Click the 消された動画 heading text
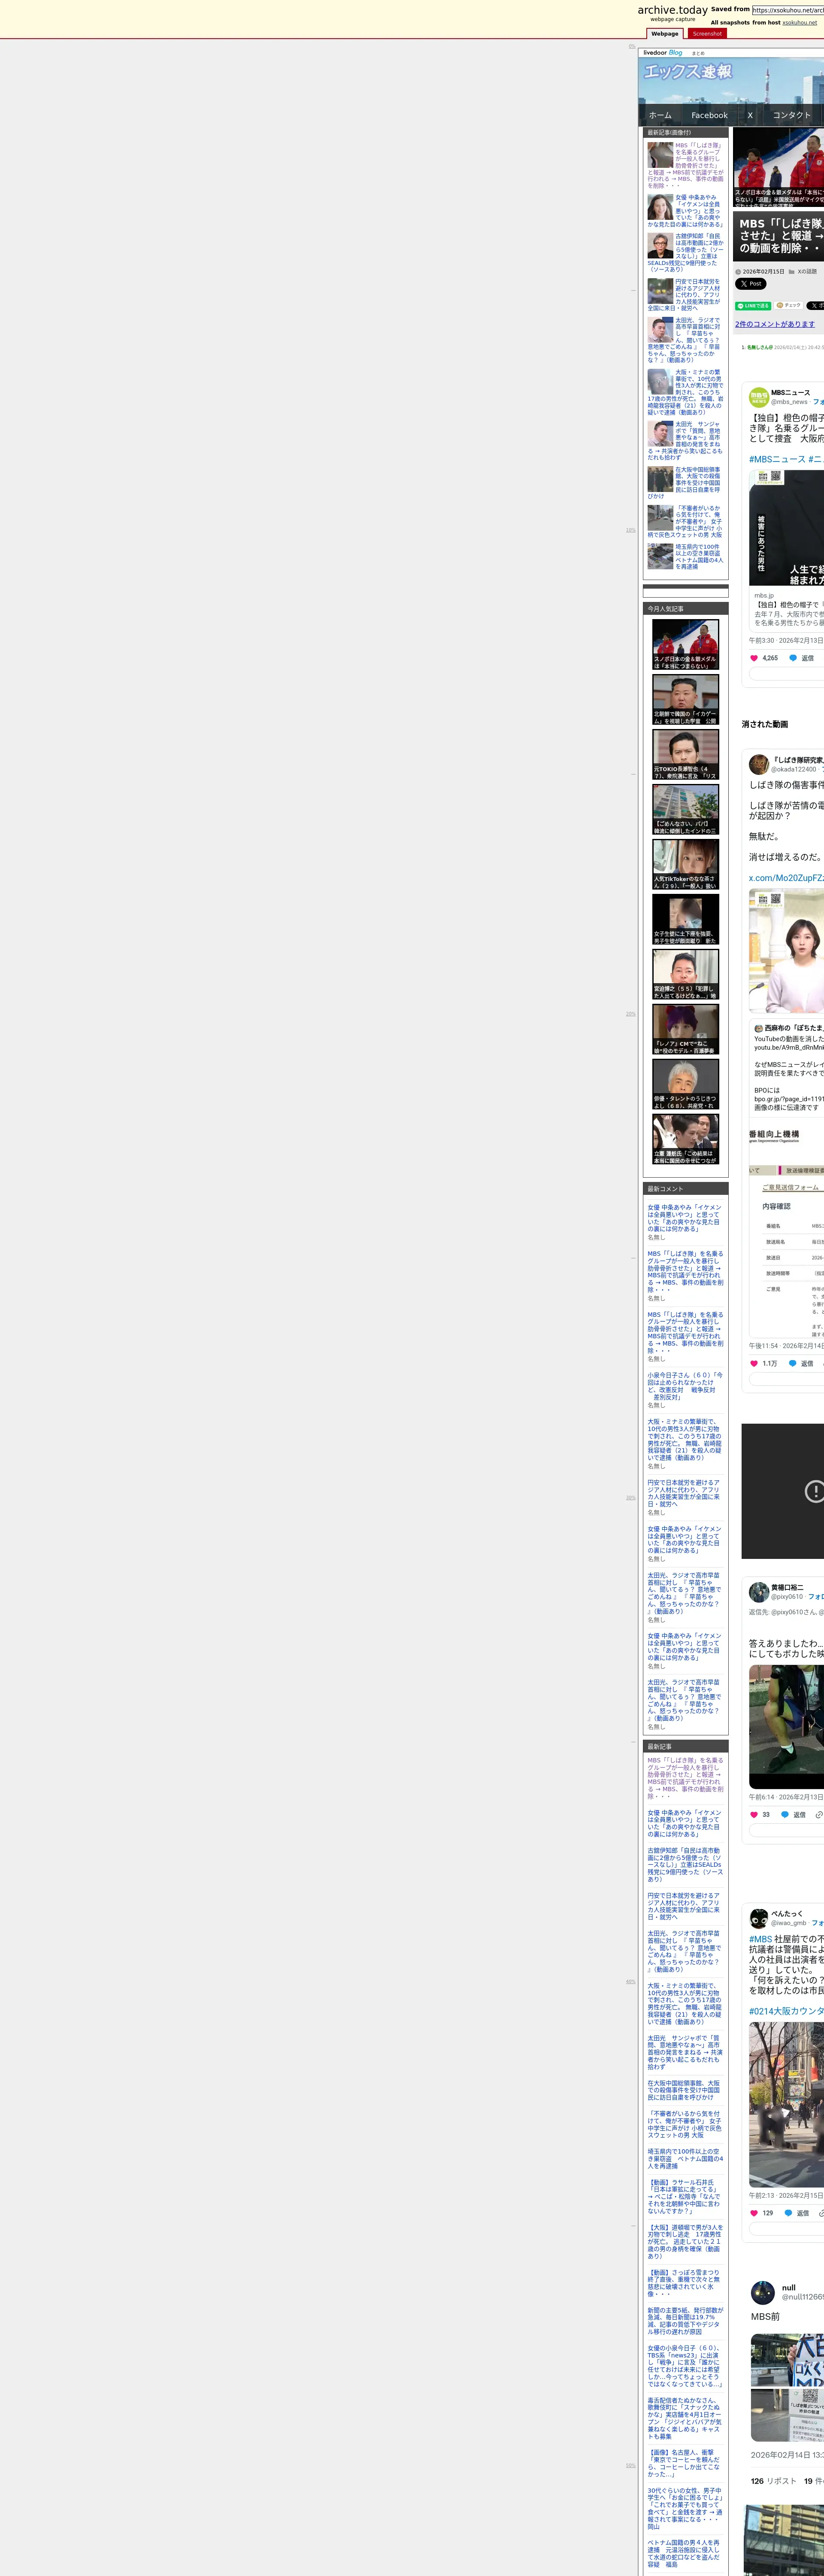Viewport: 824px width, 2576px height. click(765, 724)
